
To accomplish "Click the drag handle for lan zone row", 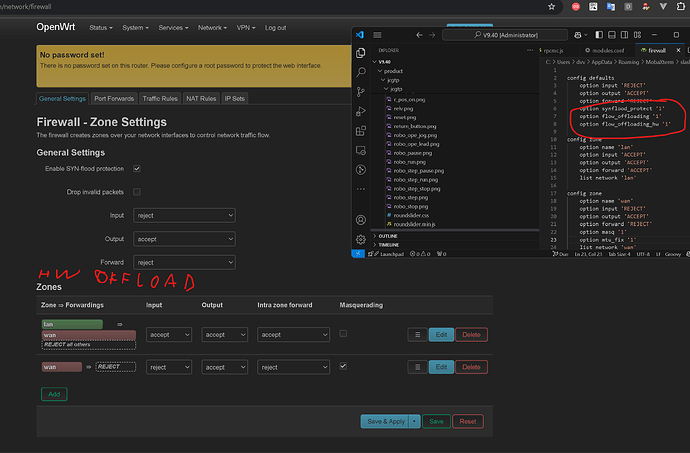I will 418,335.
